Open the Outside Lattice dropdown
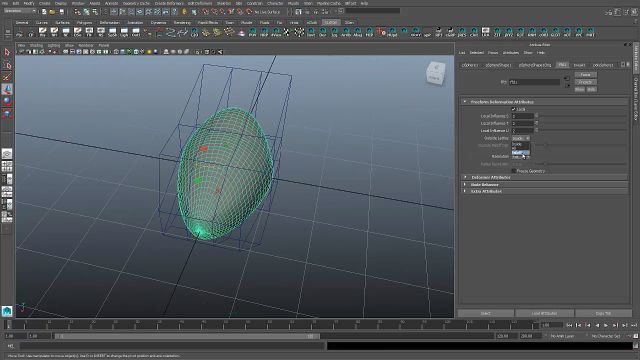 click(x=521, y=138)
